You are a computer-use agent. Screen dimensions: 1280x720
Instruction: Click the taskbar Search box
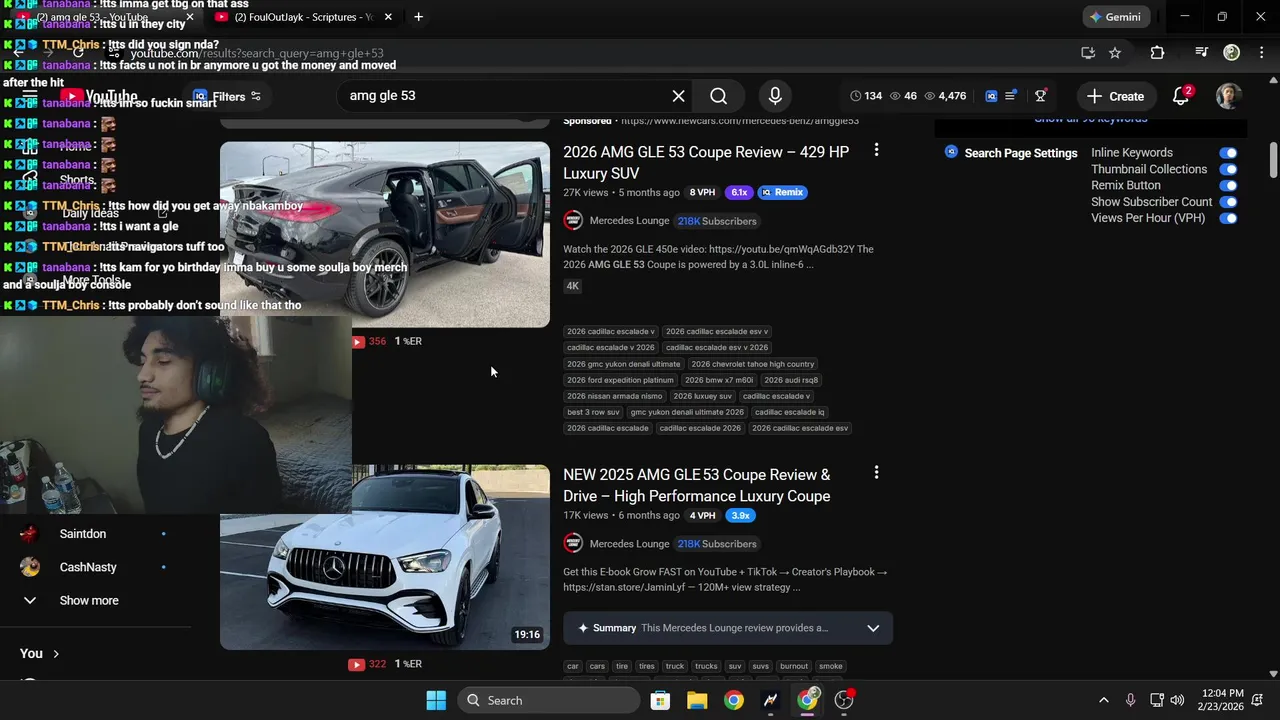548,700
